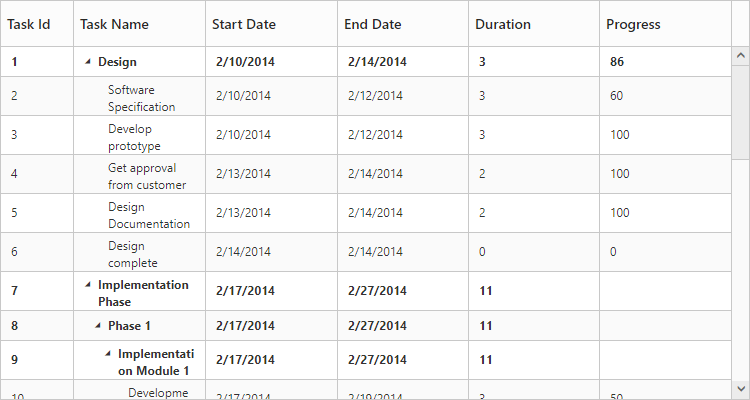
Task: Sort by Task Id column header
Action: click(x=29, y=24)
